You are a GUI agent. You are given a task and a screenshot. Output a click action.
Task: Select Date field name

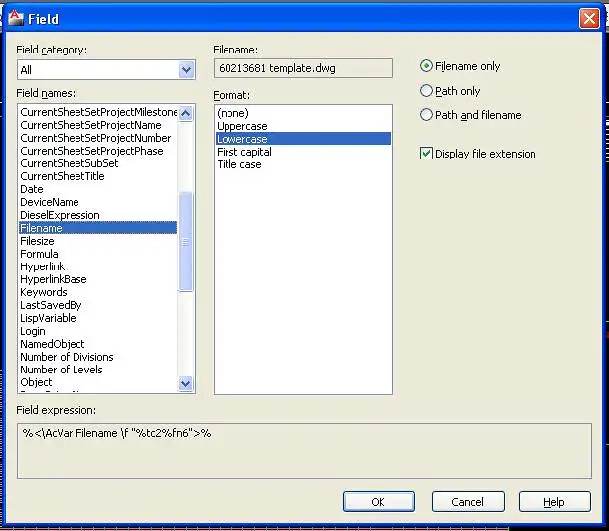coord(98,189)
